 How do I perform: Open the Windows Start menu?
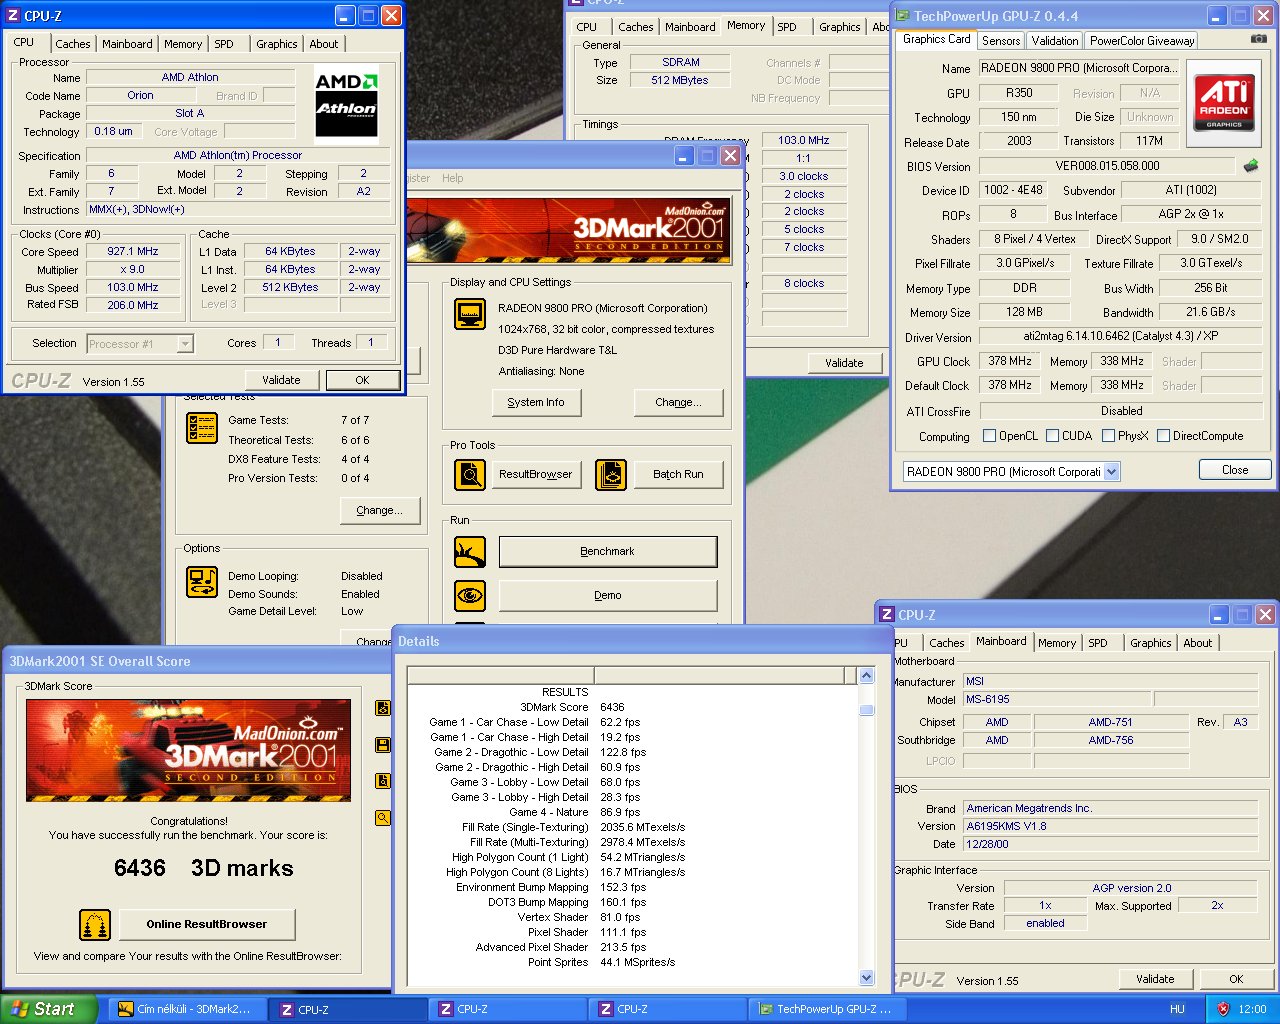coord(48,1009)
